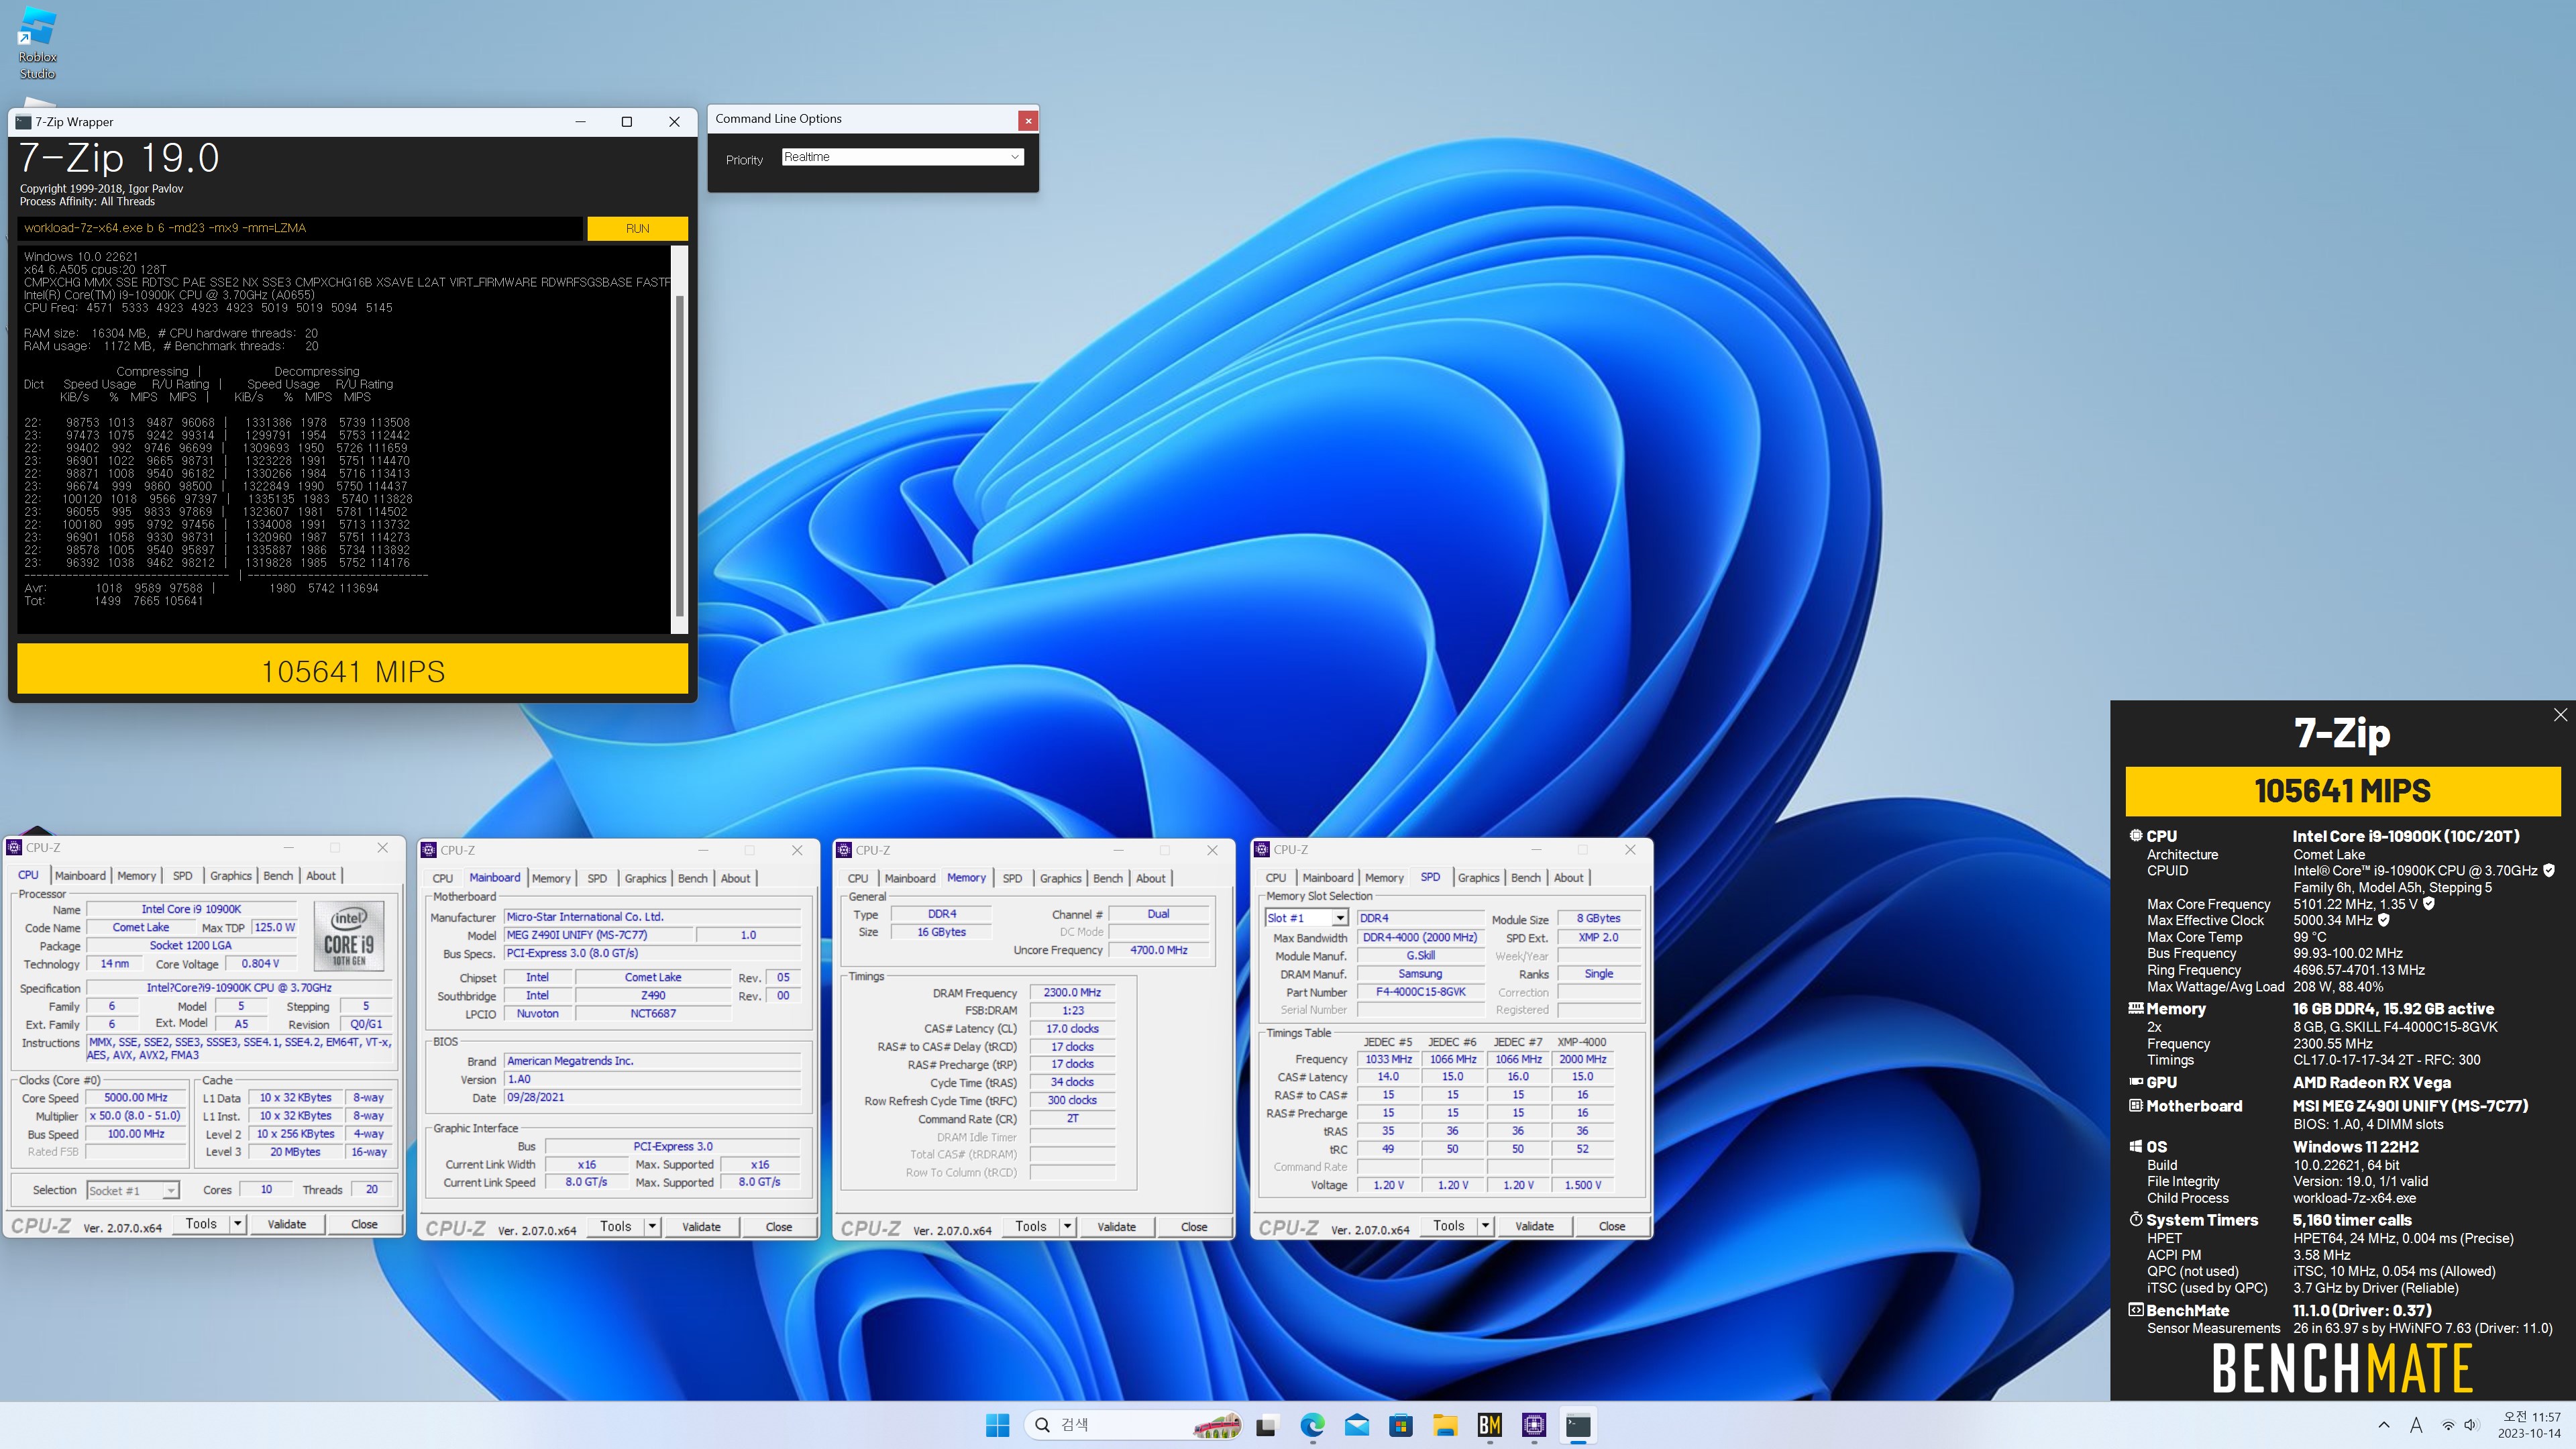Viewport: 2576px width, 1449px height.
Task: Minimize the 7-Zip Wrapper window
Action: coord(580,122)
